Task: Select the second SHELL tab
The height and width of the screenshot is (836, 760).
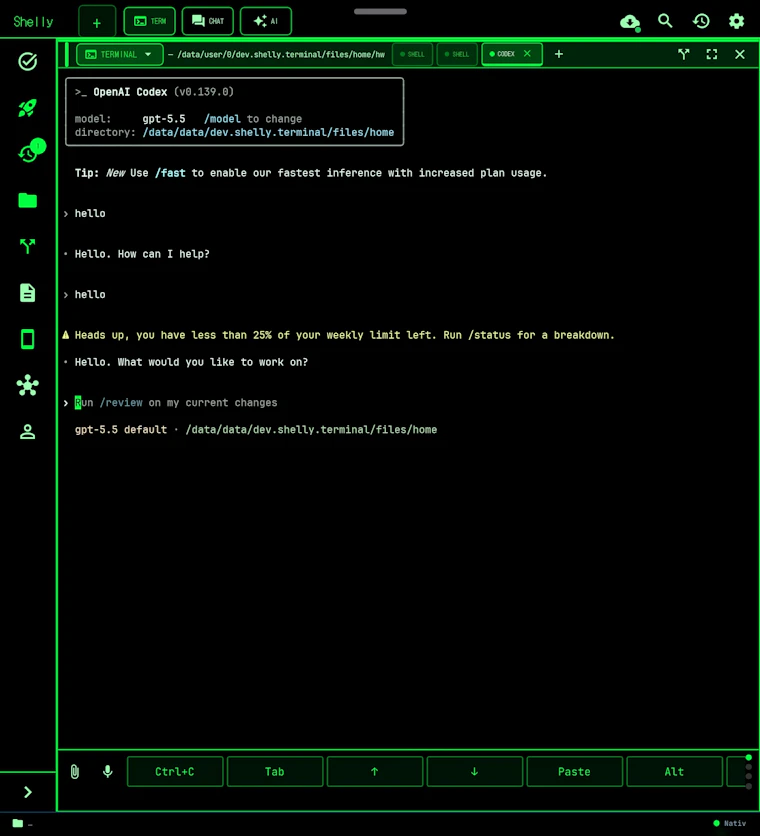Action: tap(457, 54)
